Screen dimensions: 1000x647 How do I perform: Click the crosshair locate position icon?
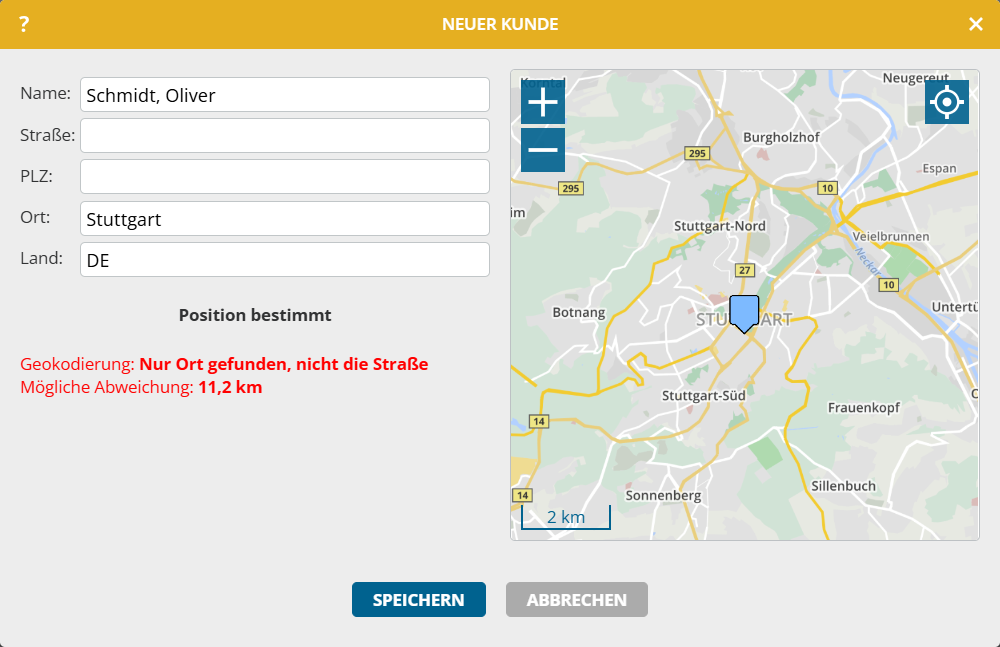coord(946,102)
